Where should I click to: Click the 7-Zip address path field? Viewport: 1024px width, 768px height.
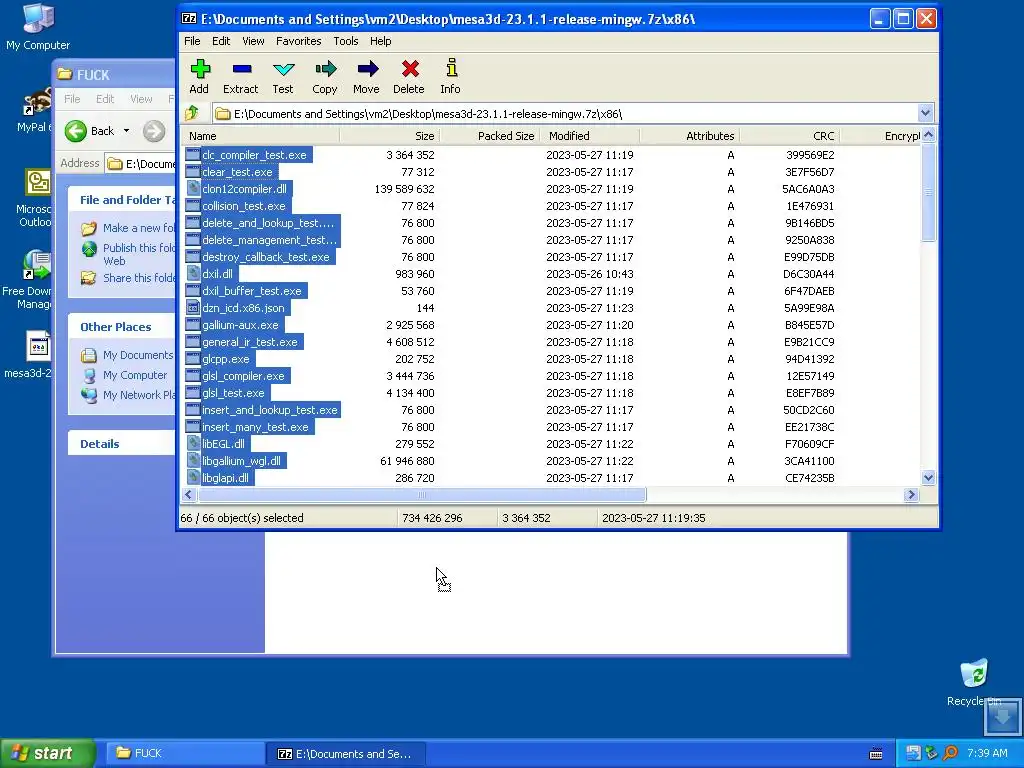565,114
